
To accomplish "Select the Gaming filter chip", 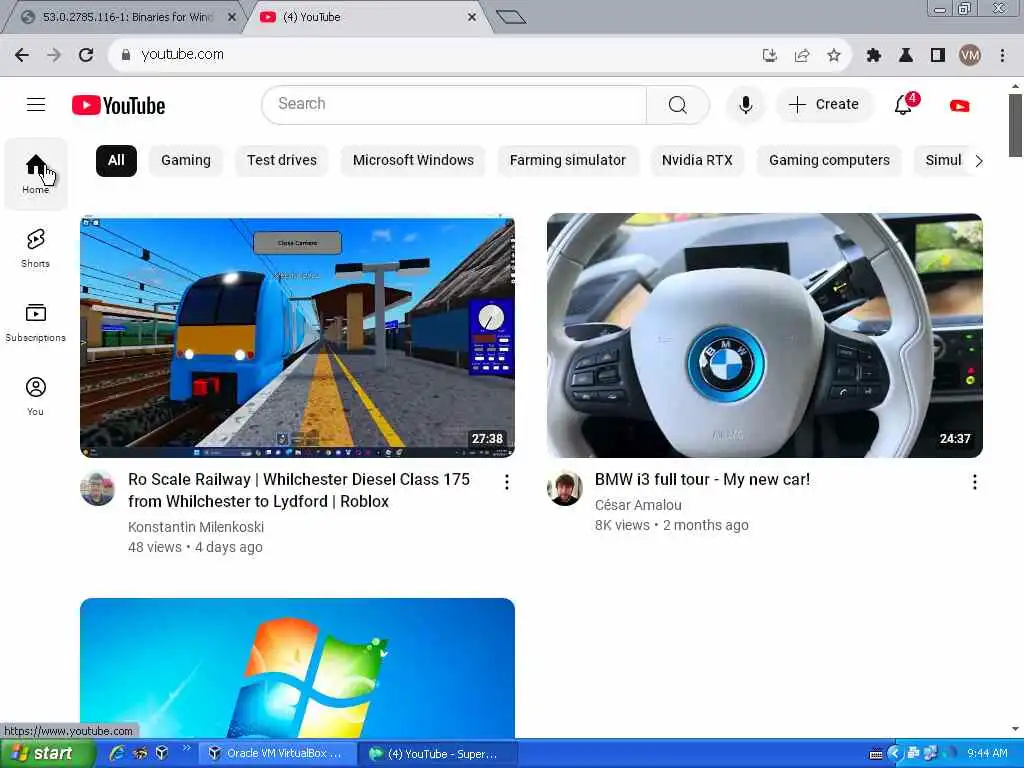I will (x=186, y=161).
